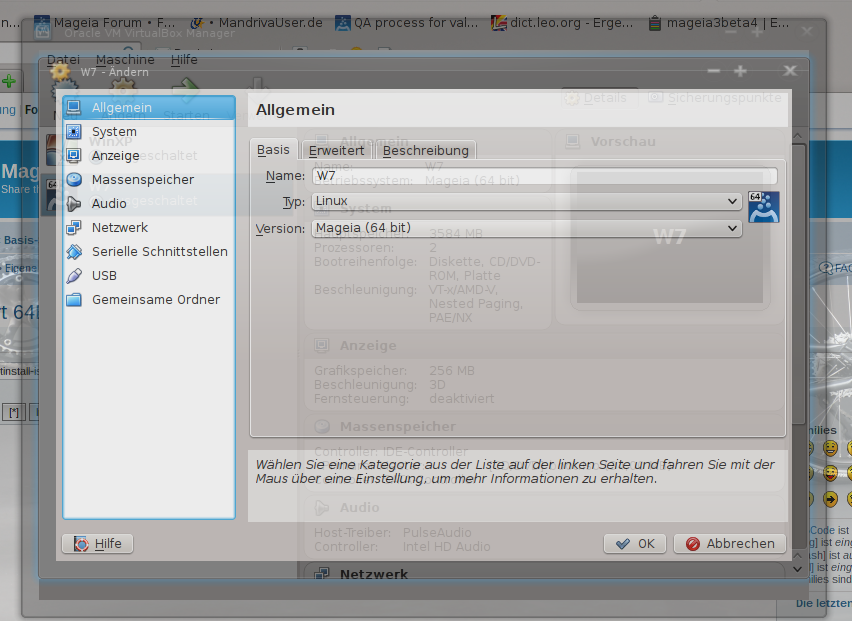Open the Typ dropdown showing Linux
The height and width of the screenshot is (621, 852).
[527, 201]
